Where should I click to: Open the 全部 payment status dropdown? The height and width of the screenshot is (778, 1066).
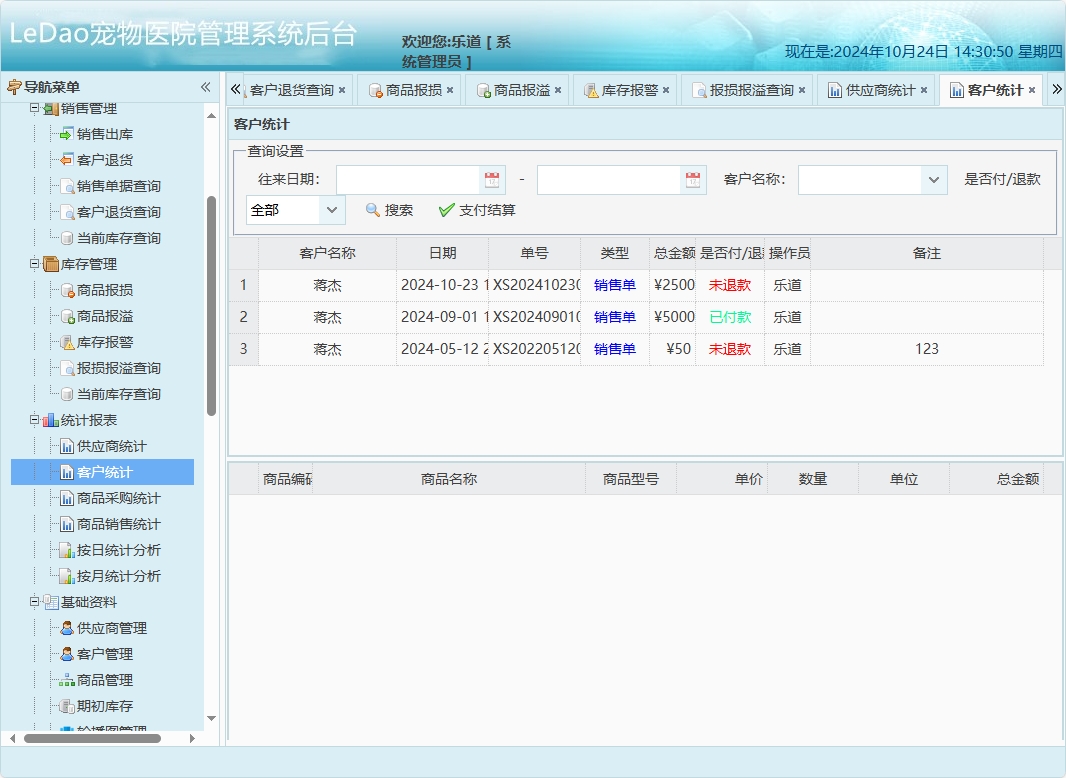(x=331, y=211)
